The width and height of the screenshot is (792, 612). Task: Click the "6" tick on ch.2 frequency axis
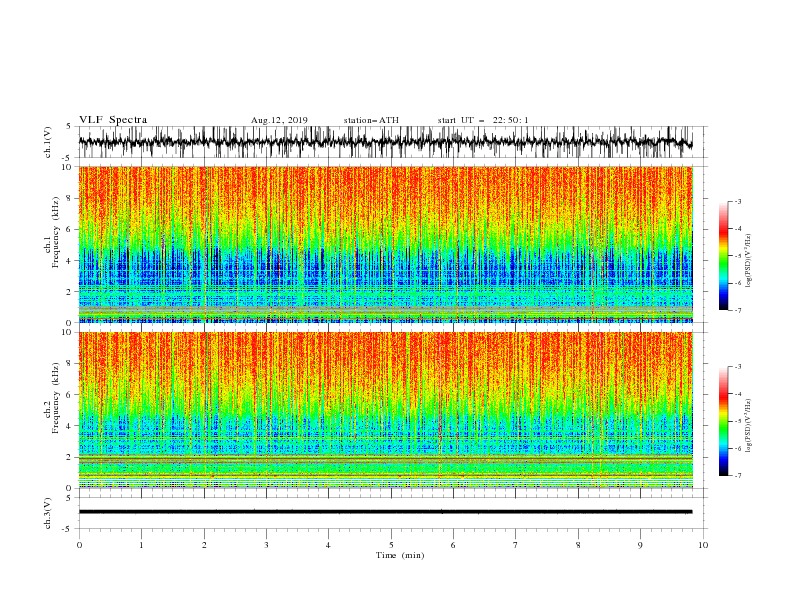click(70, 395)
